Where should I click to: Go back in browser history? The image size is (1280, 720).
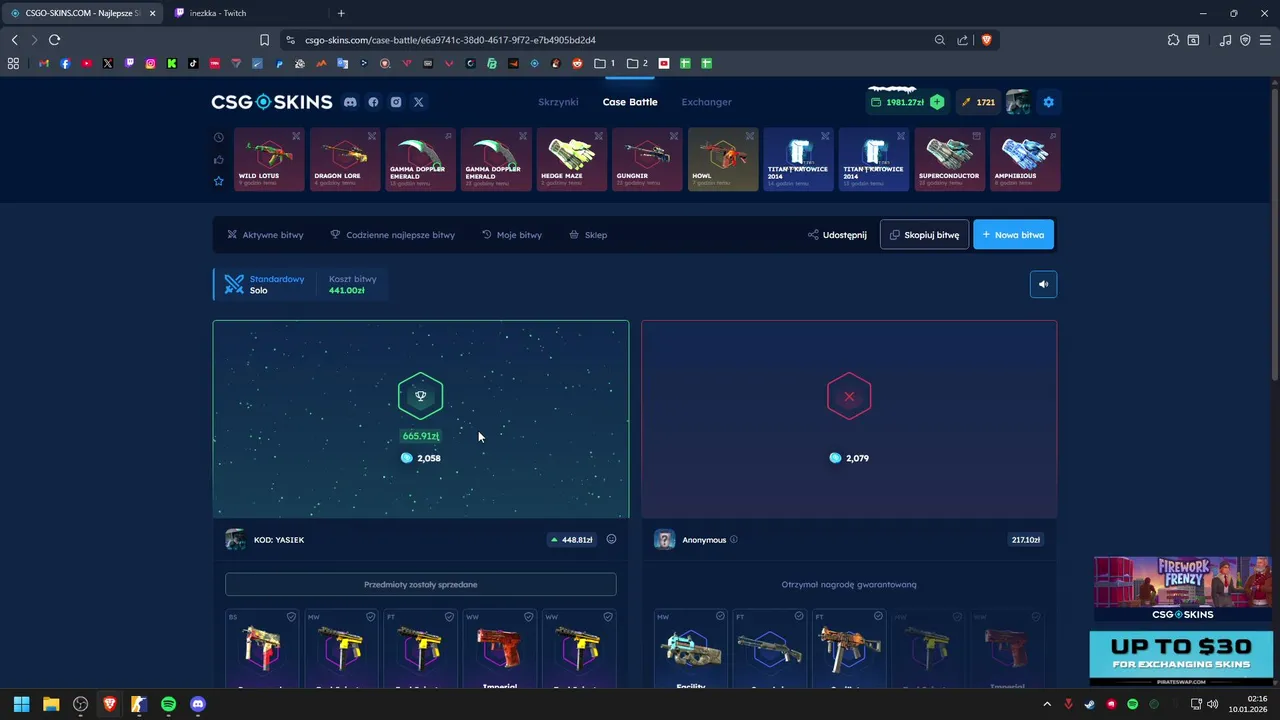tap(14, 40)
